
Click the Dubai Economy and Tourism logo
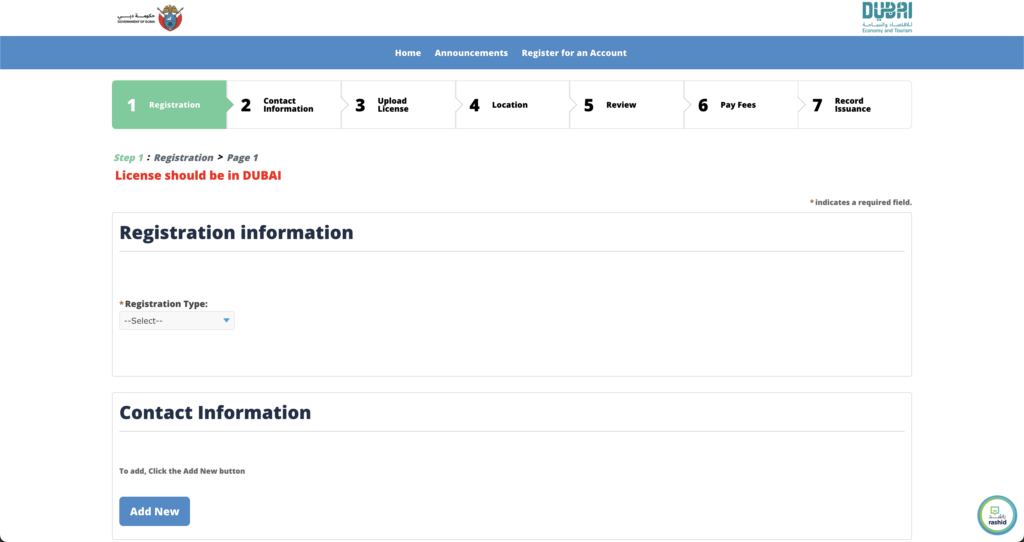pos(887,17)
